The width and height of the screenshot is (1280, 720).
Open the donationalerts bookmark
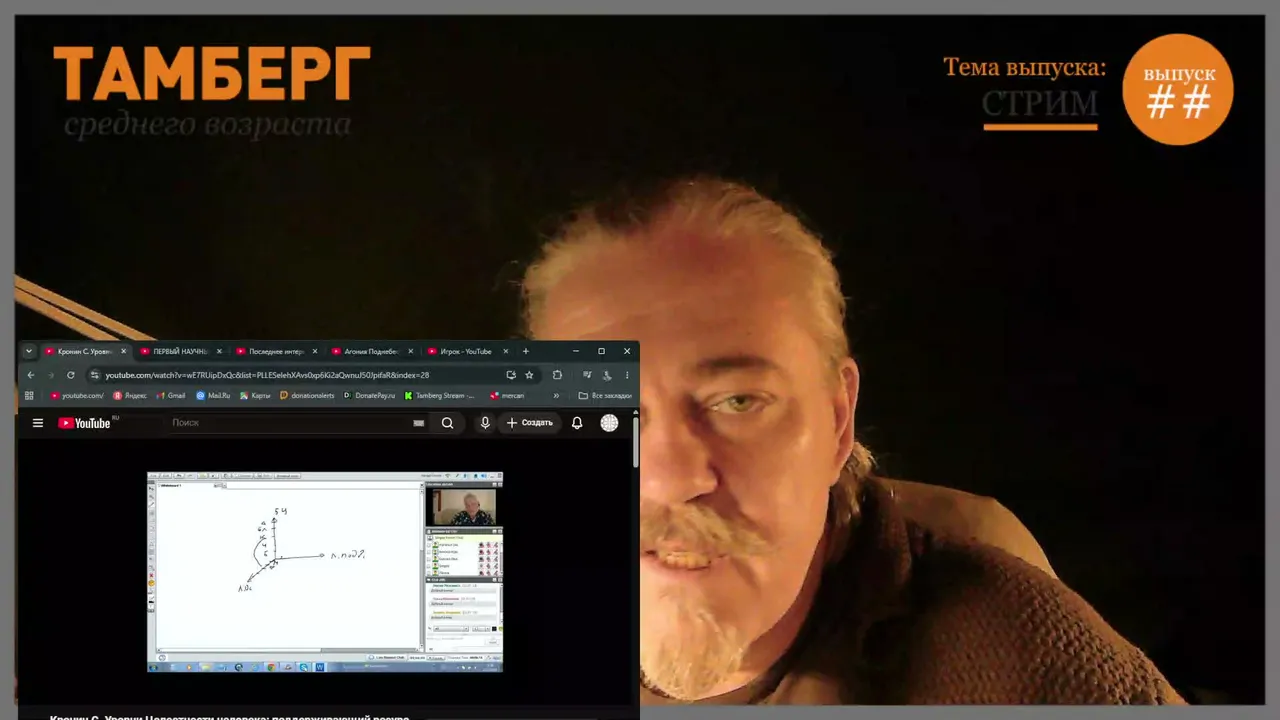tap(307, 395)
